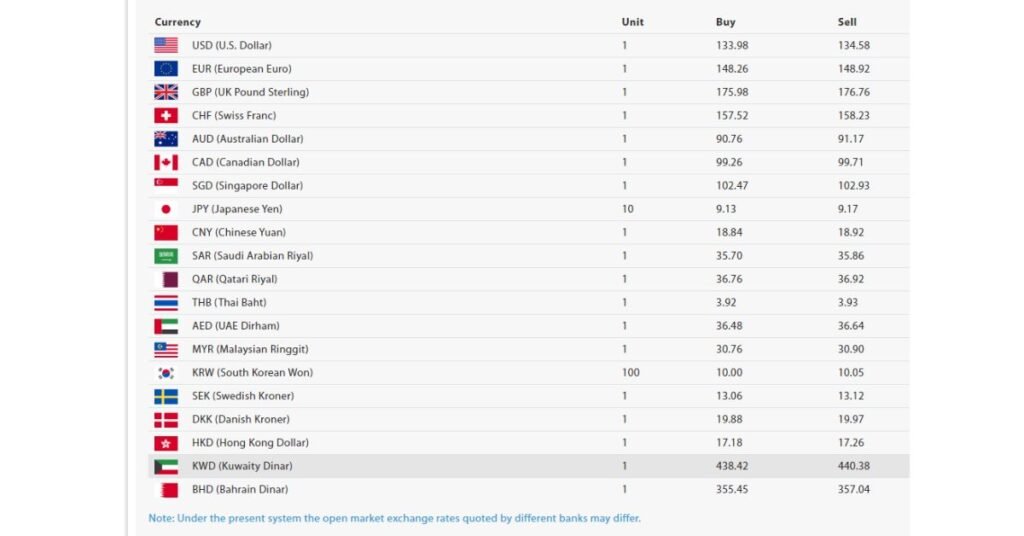Click the United States flag icon
Image resolution: width=1024 pixels, height=536 pixels.
pyautogui.click(x=166, y=45)
